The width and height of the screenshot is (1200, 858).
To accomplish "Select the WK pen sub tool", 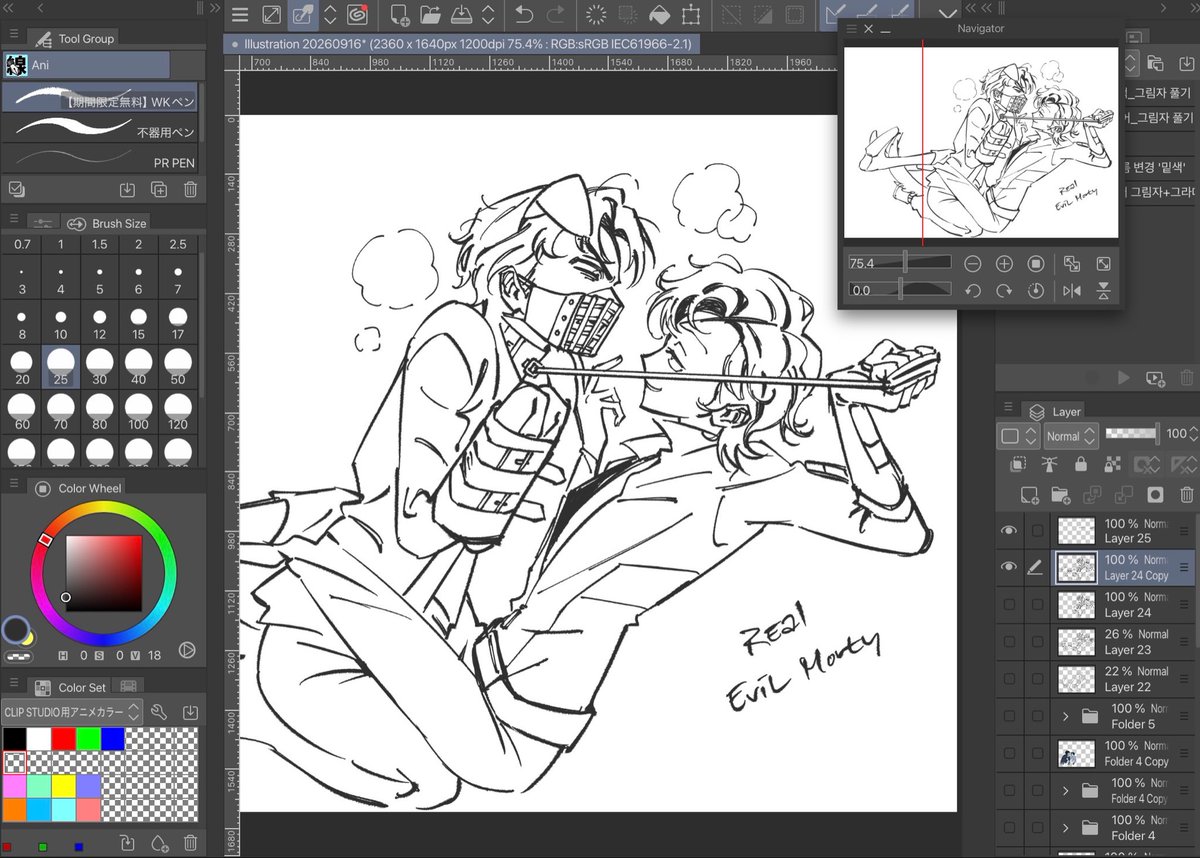I will coord(100,98).
